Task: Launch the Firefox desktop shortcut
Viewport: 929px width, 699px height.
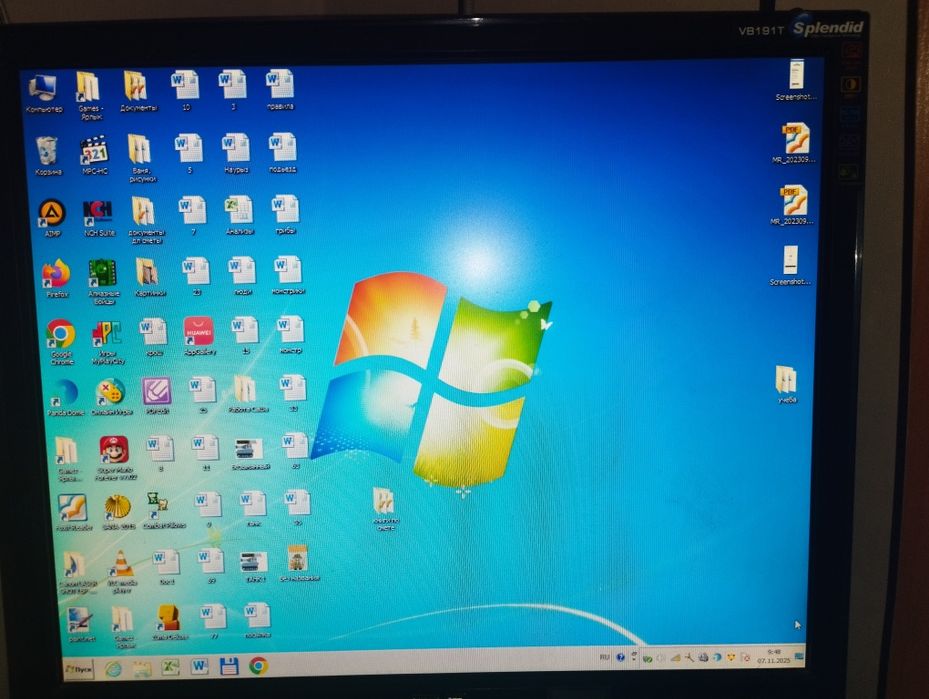Action: coord(57,278)
